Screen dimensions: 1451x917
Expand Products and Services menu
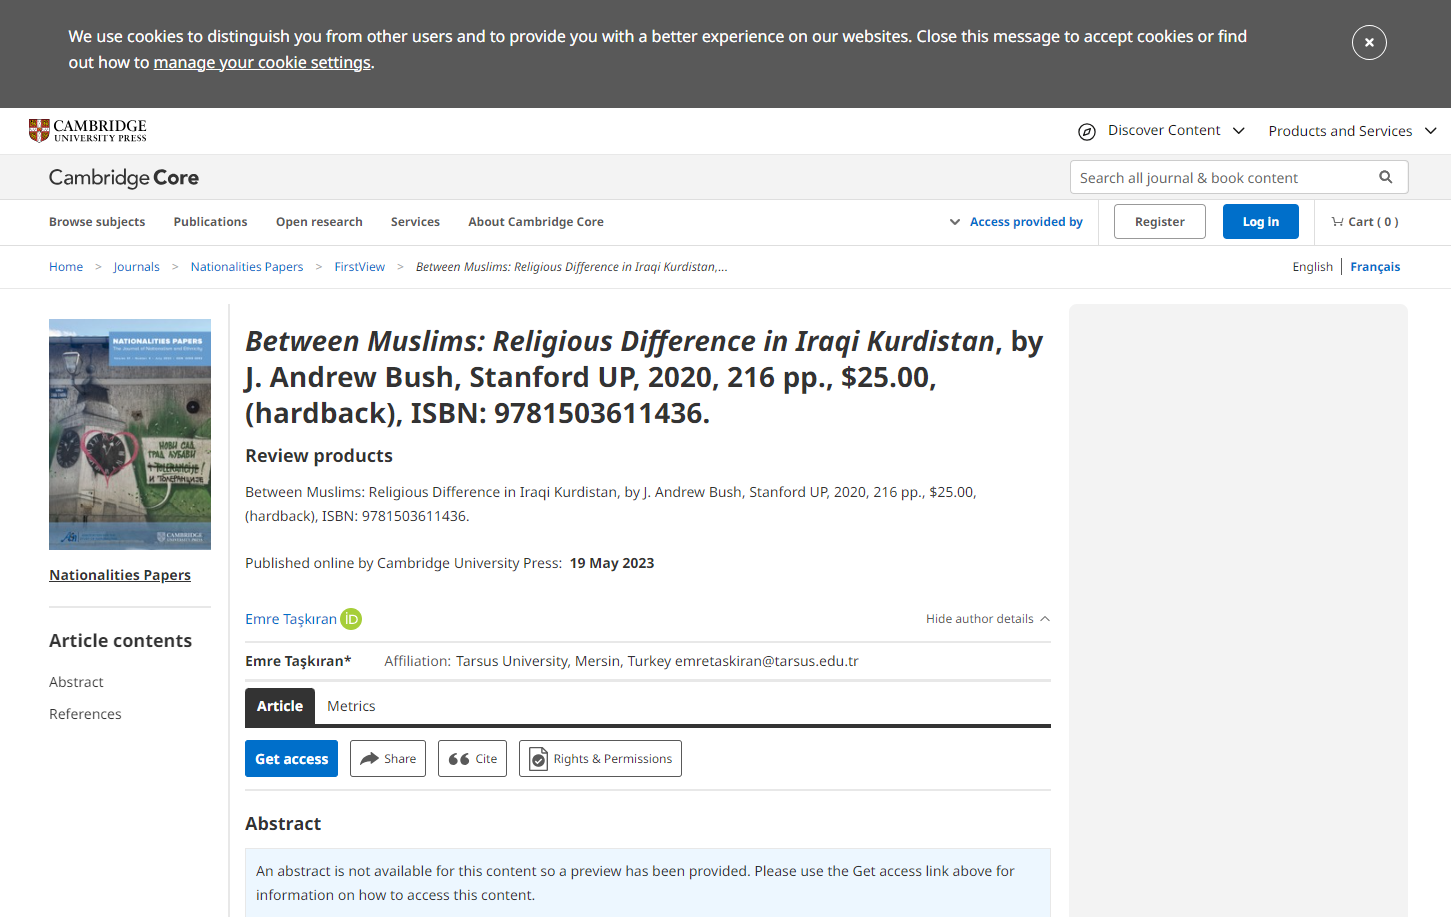point(1351,131)
